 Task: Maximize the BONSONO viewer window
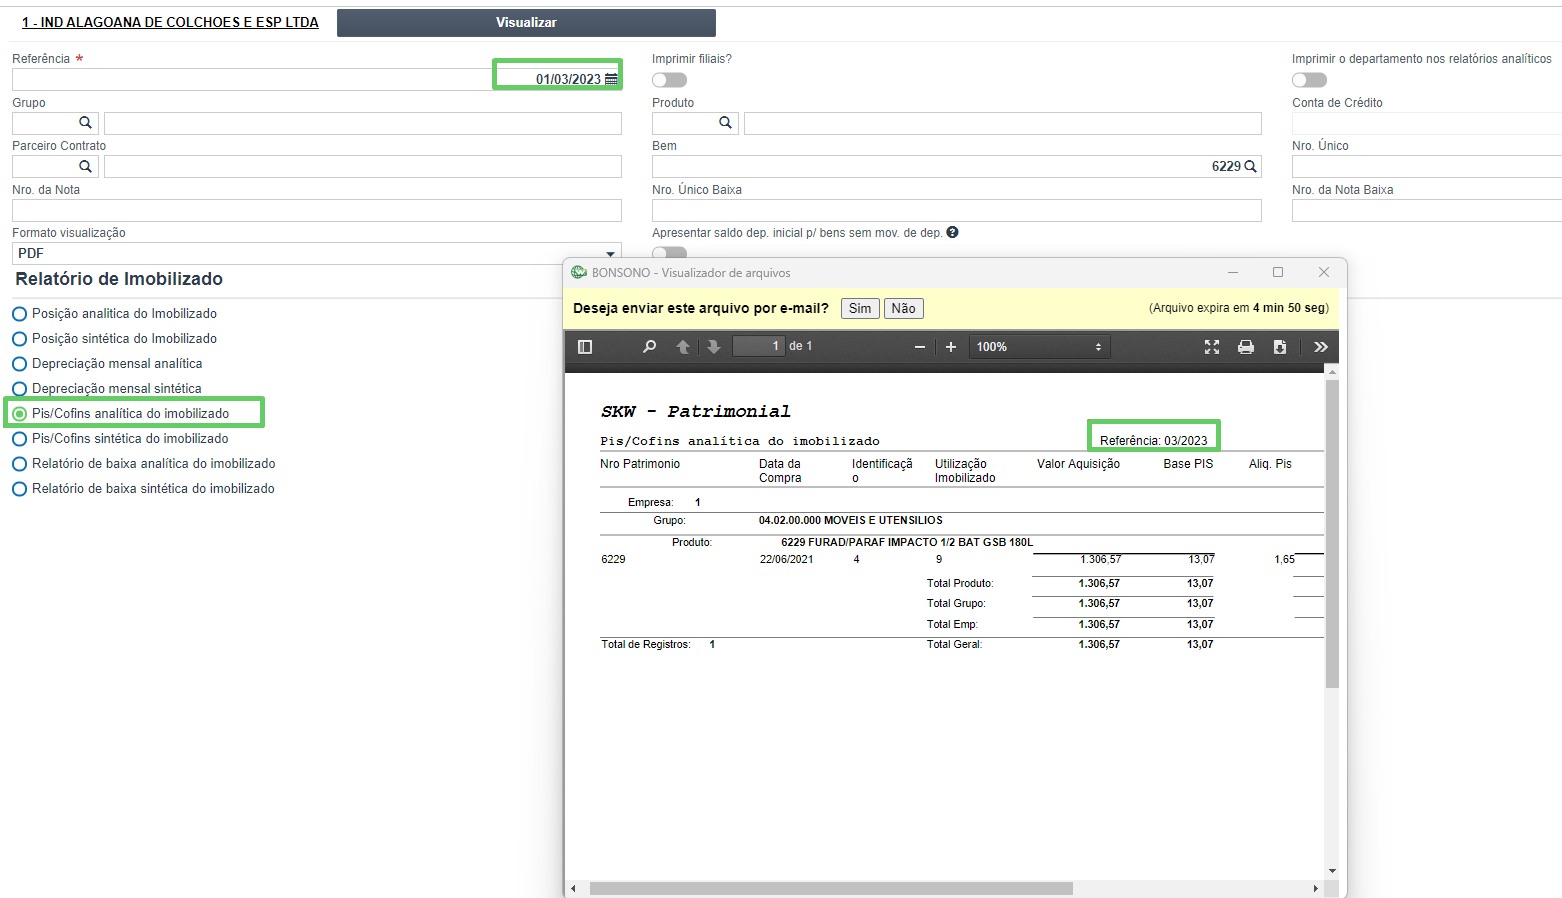click(x=1277, y=272)
